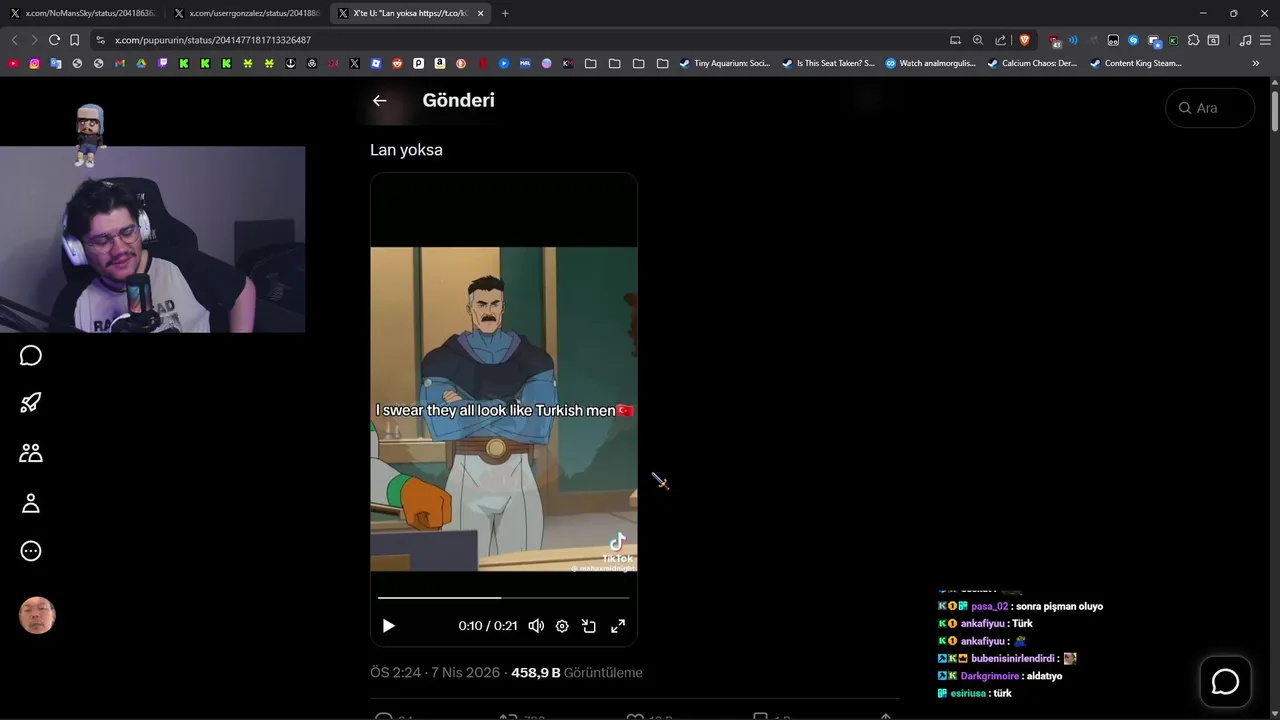Click the 458,9 B Görüntüleme views text
The image size is (1280, 720).
pyautogui.click(x=577, y=673)
